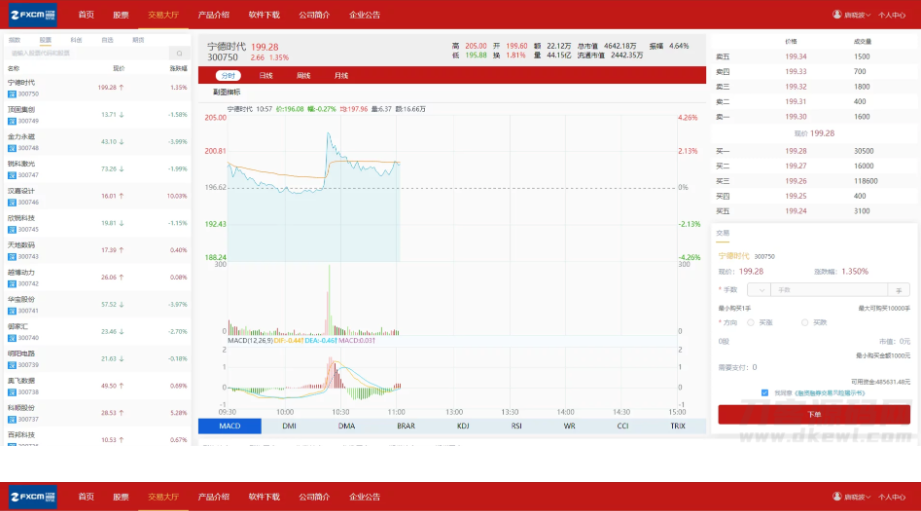Select the DMA indicator tab
The height and width of the screenshot is (511, 921).
(347, 426)
